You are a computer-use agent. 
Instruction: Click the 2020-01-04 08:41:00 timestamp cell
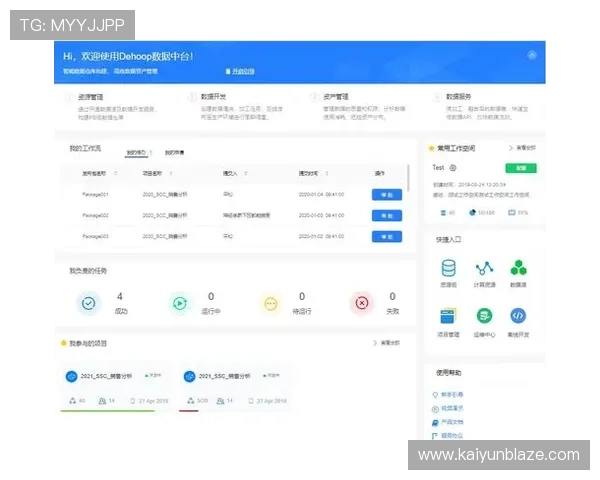pos(321,194)
